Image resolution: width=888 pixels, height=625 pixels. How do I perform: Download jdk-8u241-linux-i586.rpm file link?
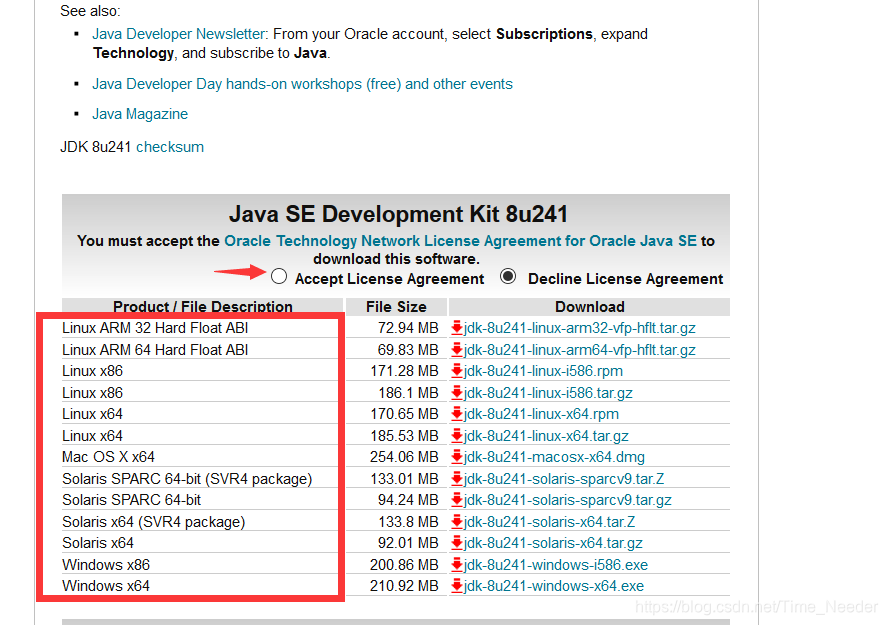tap(543, 371)
